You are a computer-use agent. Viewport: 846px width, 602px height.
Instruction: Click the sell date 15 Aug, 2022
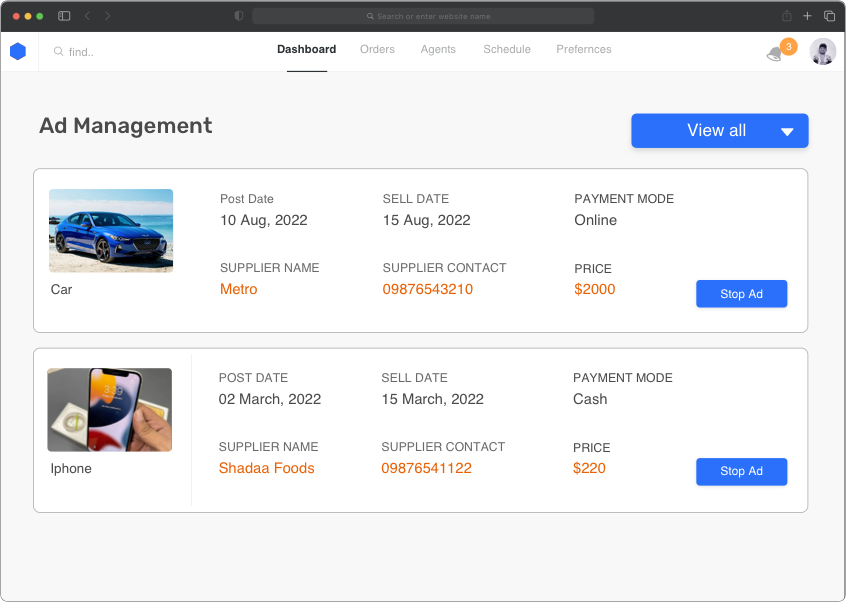click(427, 221)
